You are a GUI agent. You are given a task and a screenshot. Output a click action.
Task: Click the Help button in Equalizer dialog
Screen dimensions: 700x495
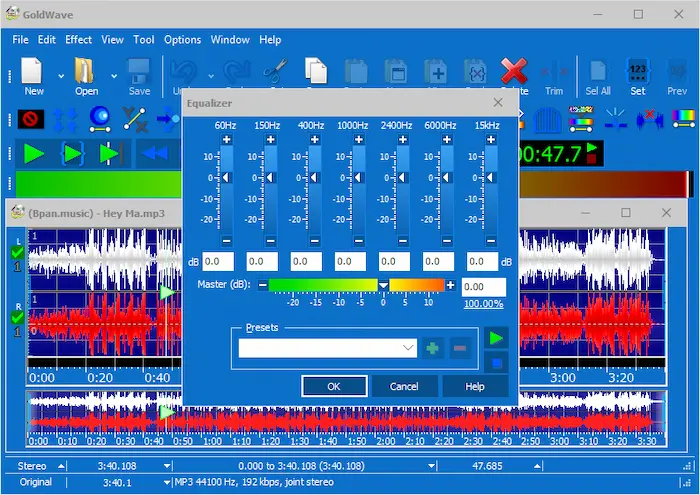coord(475,386)
